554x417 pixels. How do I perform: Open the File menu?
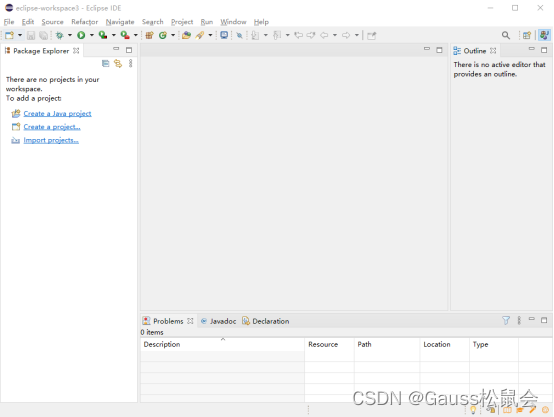(x=9, y=22)
